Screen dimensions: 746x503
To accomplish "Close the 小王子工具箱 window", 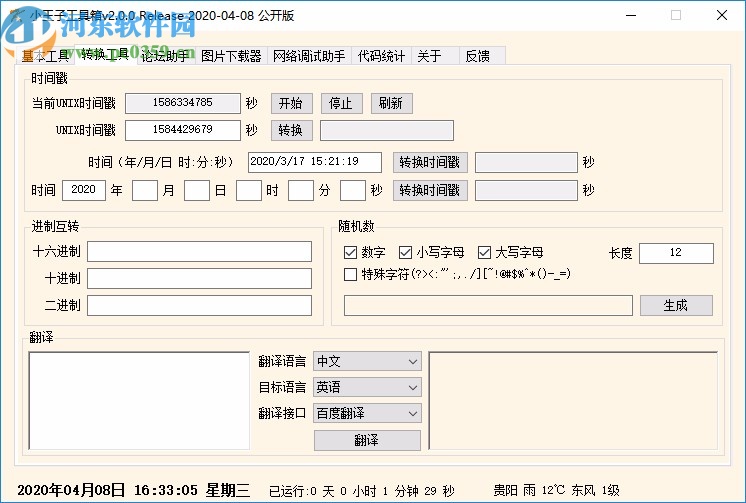I will tap(722, 15).
